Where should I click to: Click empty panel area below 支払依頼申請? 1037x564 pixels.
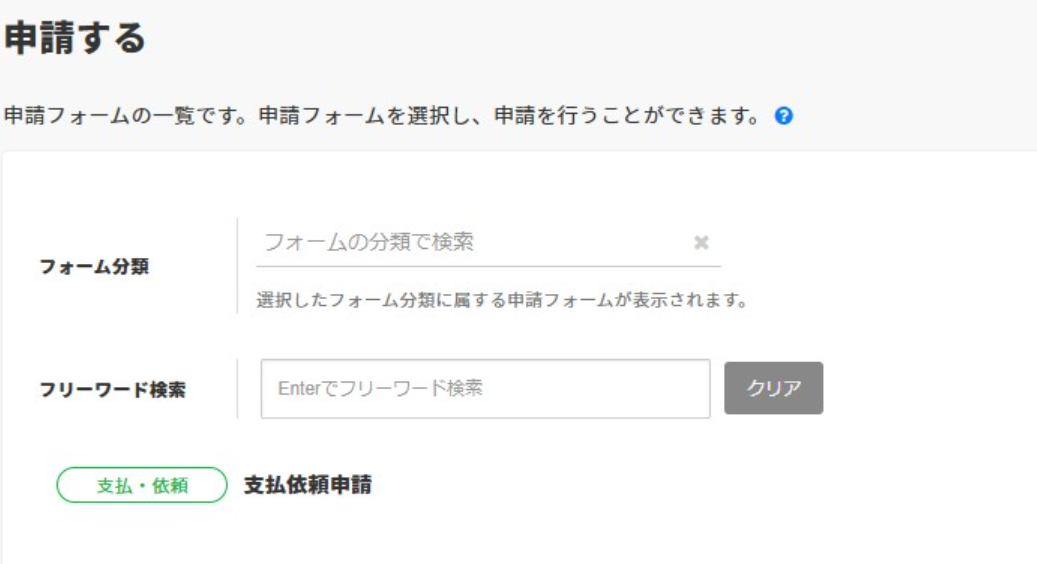500,535
